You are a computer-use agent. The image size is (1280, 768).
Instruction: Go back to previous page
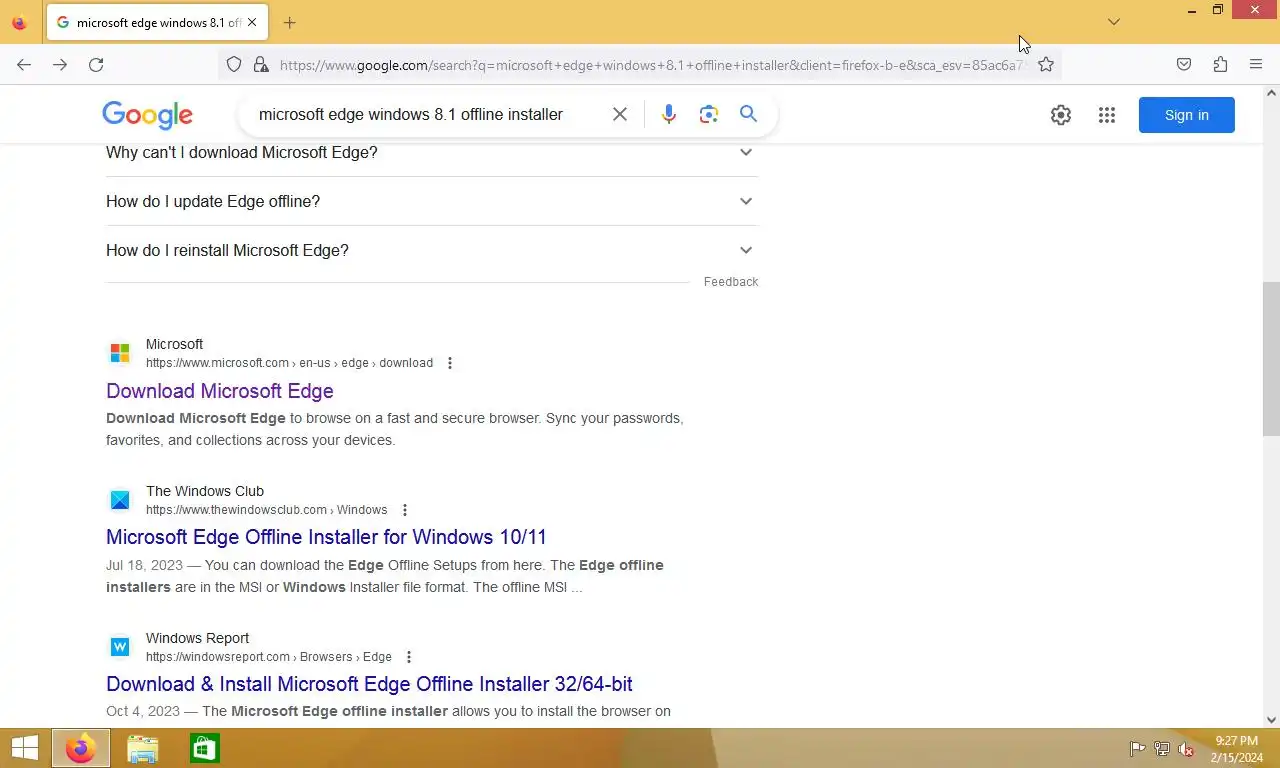[24, 65]
